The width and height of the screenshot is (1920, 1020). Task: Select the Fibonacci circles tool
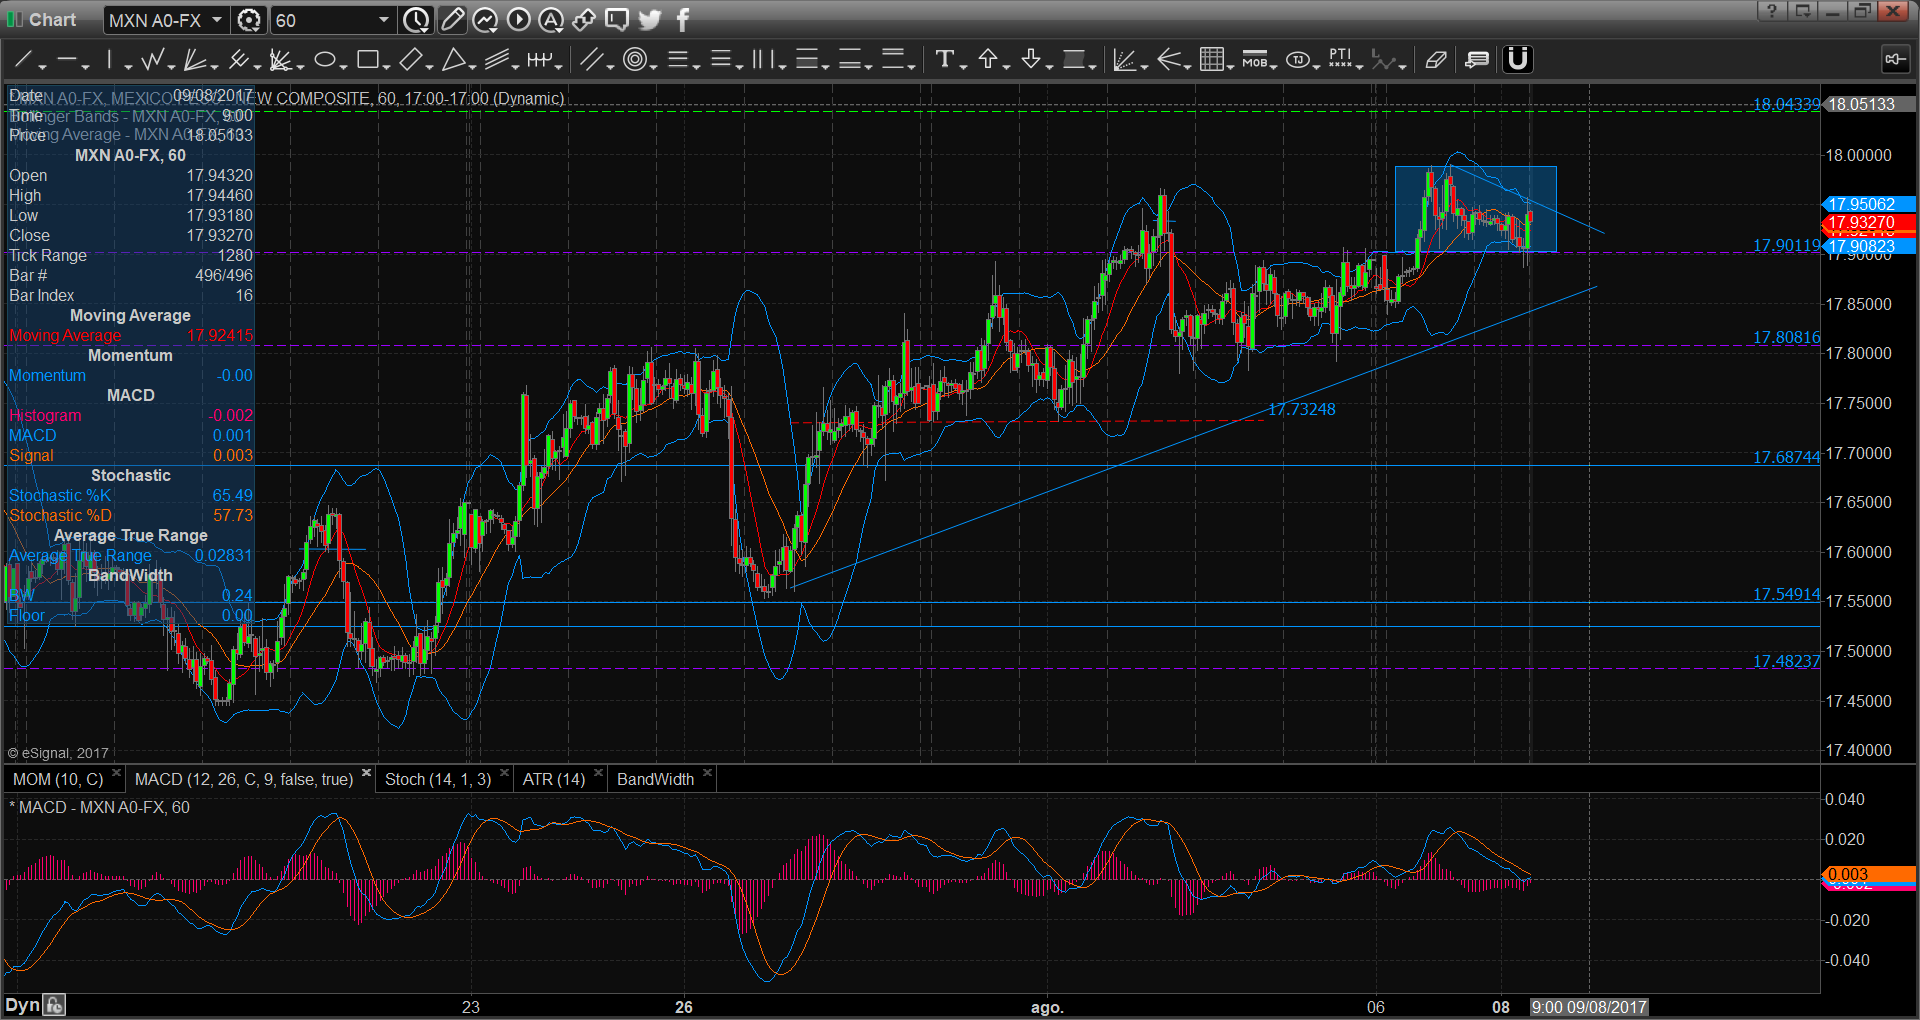tap(634, 60)
